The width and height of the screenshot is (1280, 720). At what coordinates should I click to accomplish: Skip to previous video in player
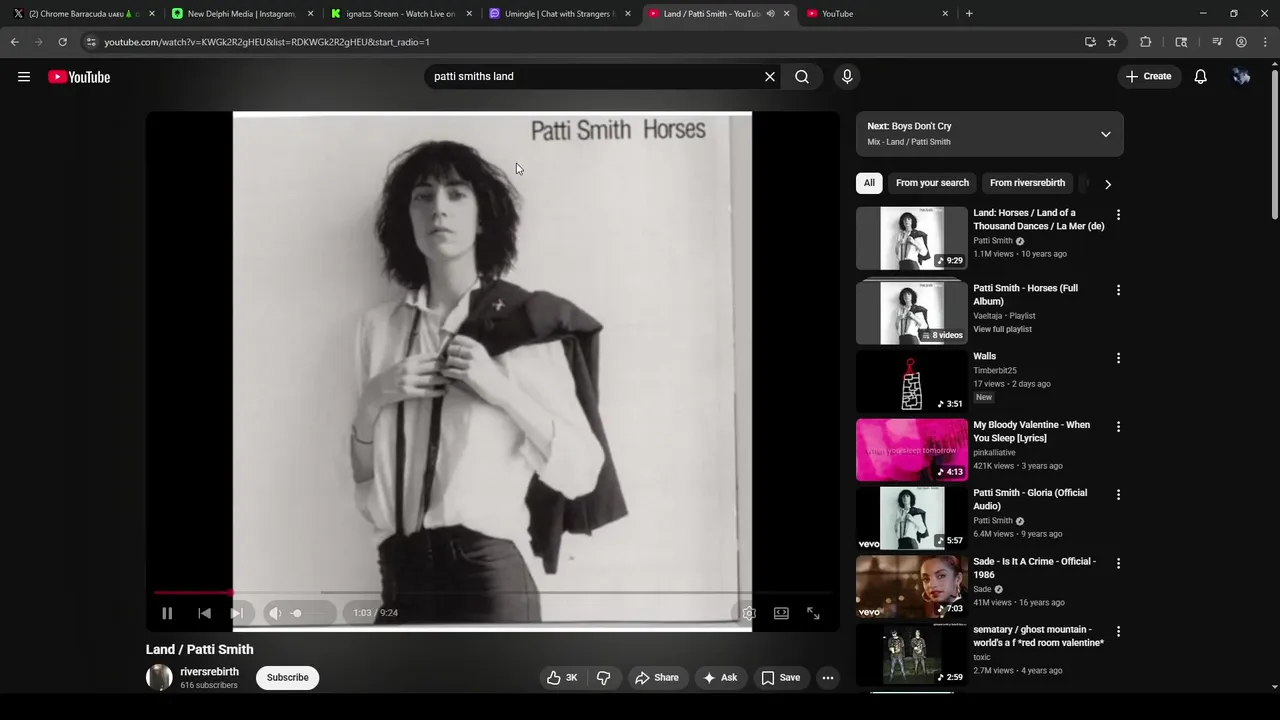pyautogui.click(x=204, y=613)
